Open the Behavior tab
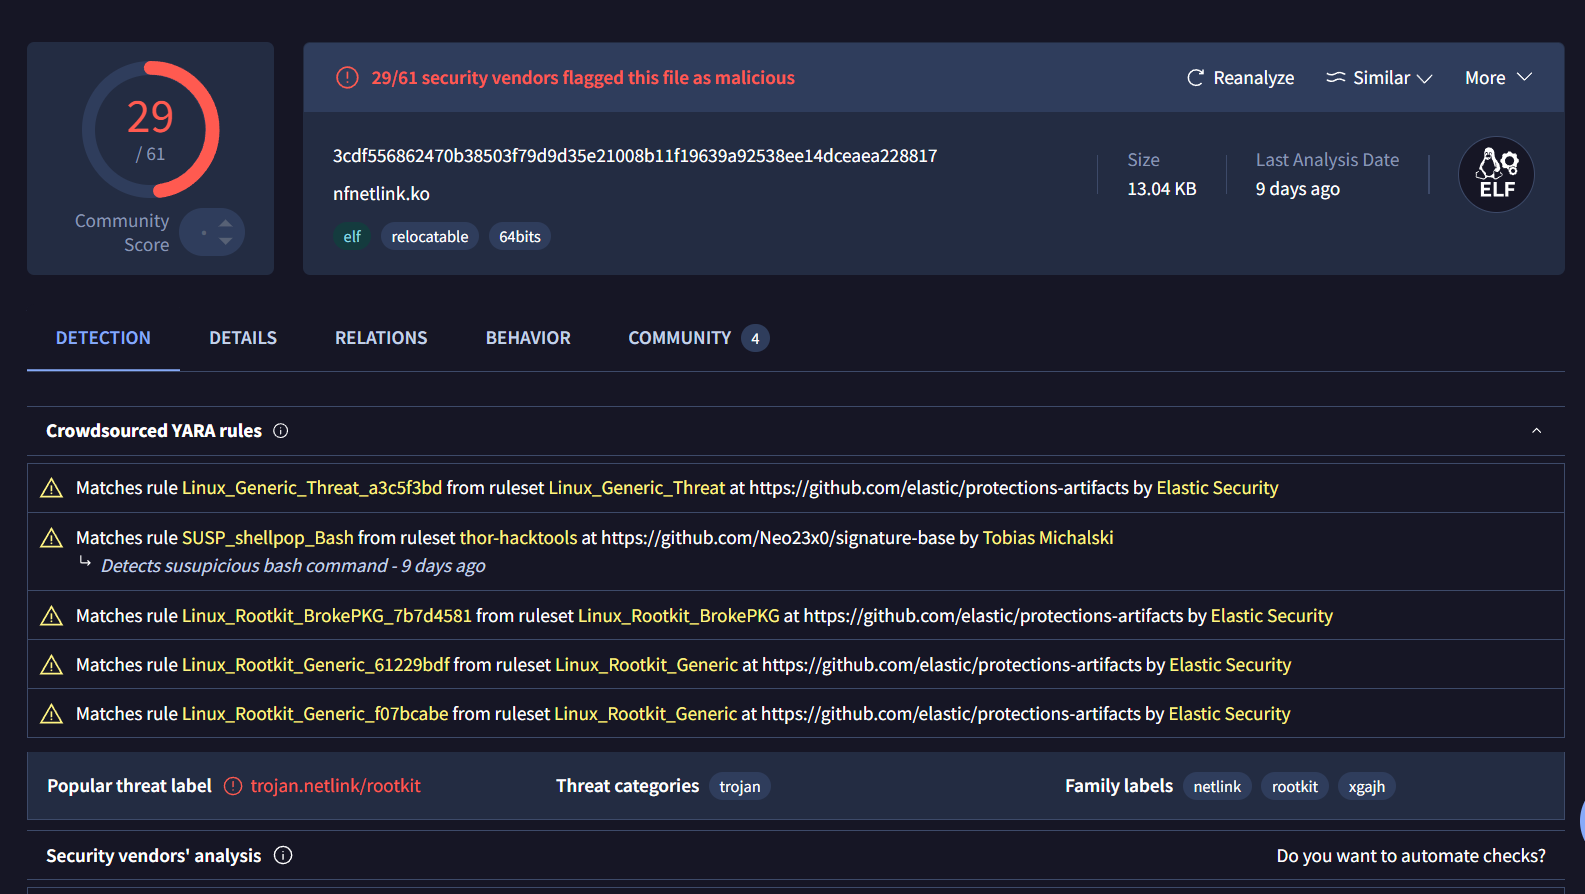This screenshot has height=894, width=1585. pos(528,338)
